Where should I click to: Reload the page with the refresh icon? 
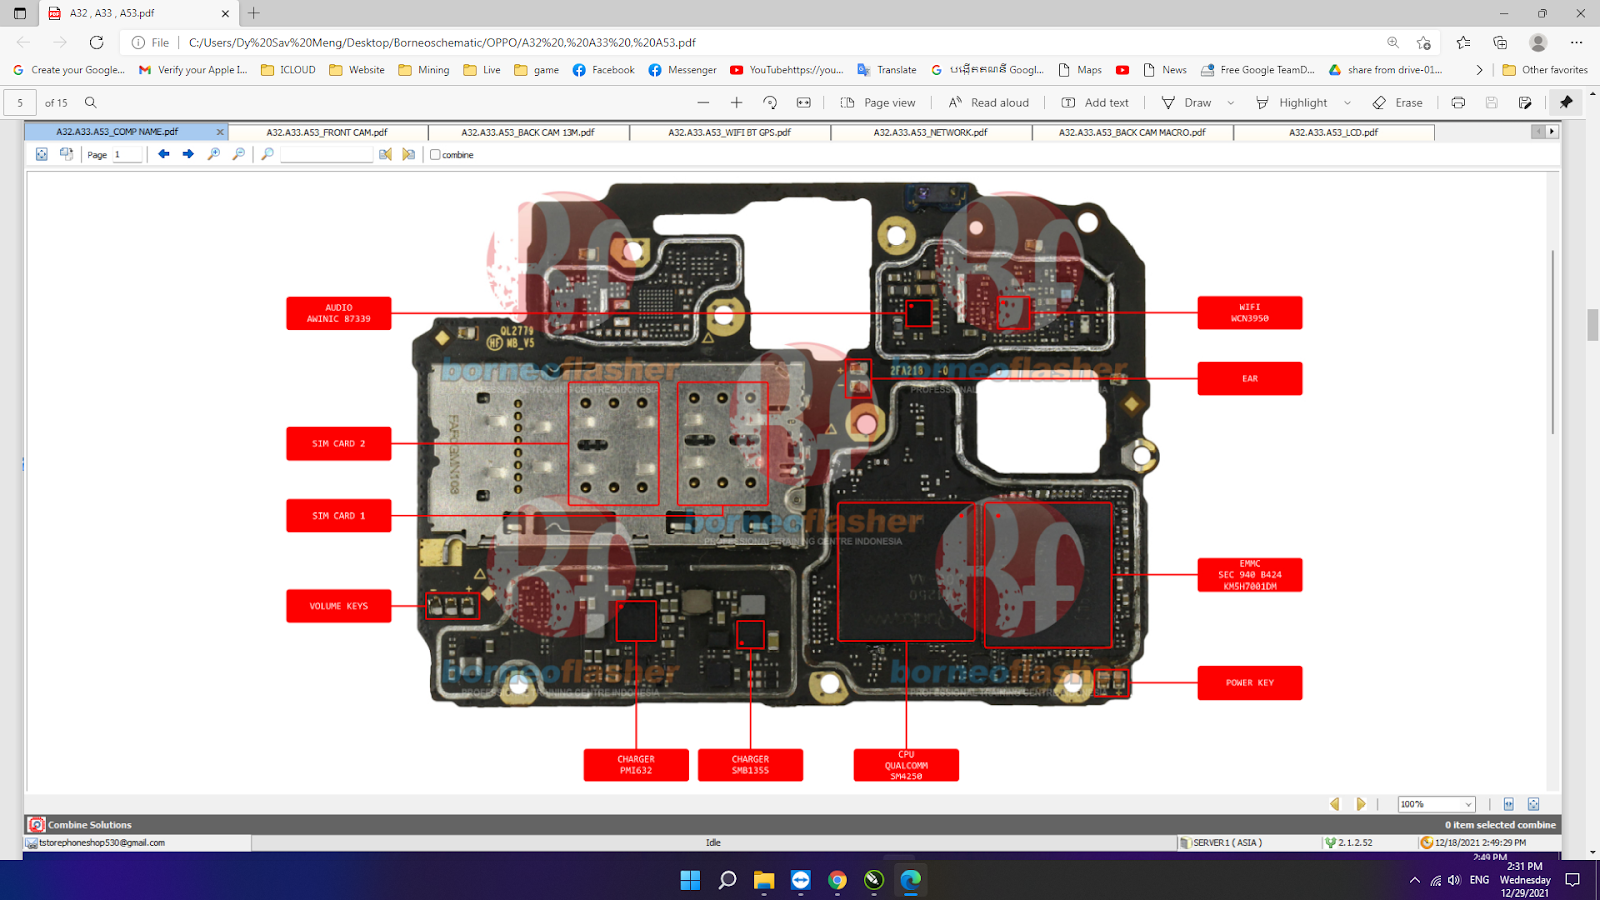96,42
